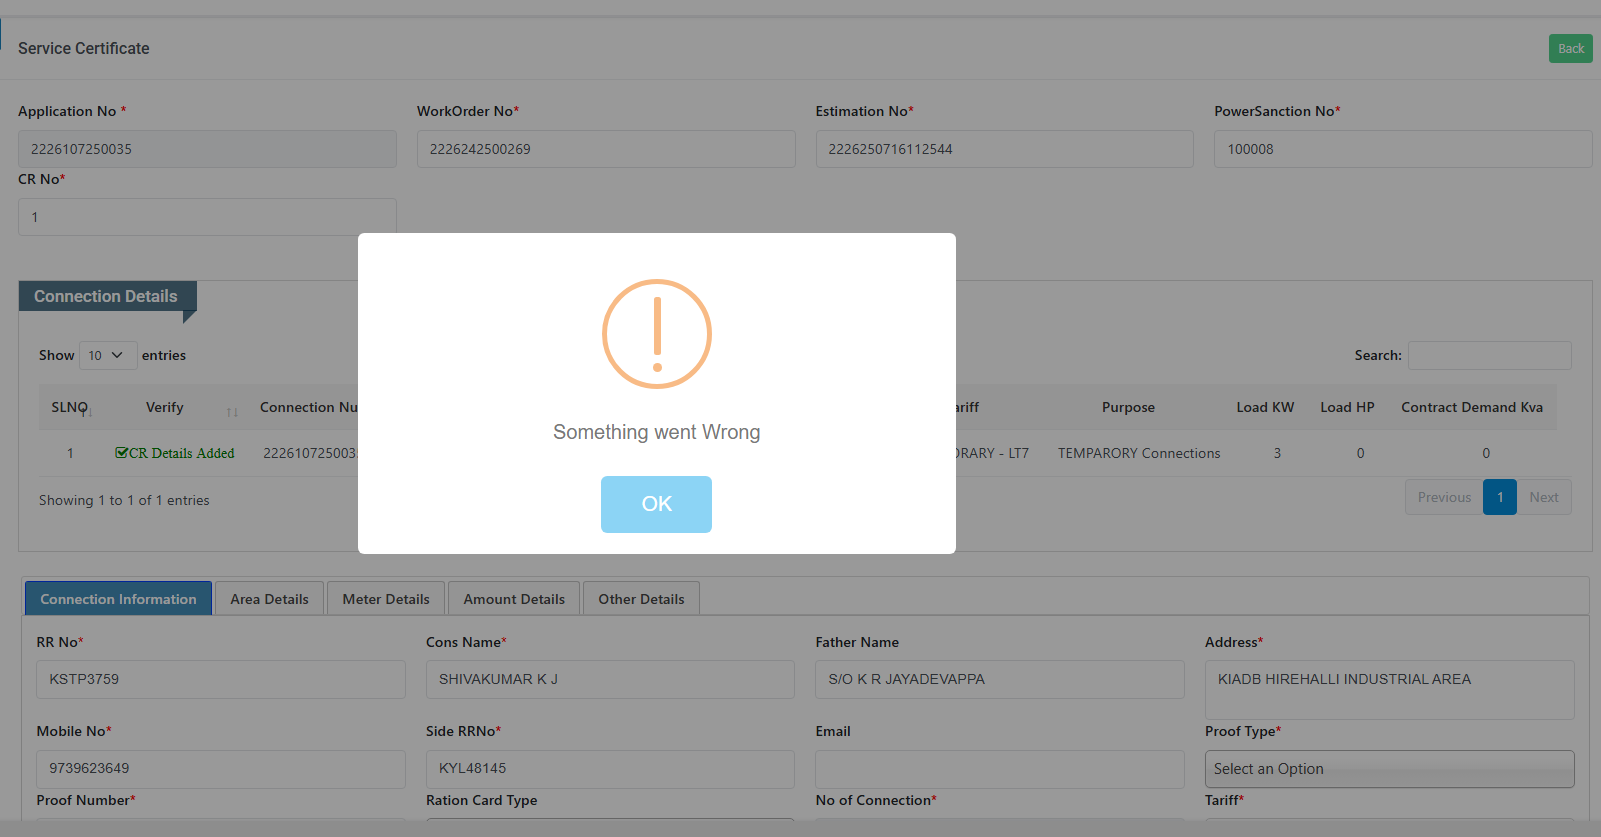1601x837 pixels.
Task: Sort the table by SLNO column
Action: coord(70,408)
